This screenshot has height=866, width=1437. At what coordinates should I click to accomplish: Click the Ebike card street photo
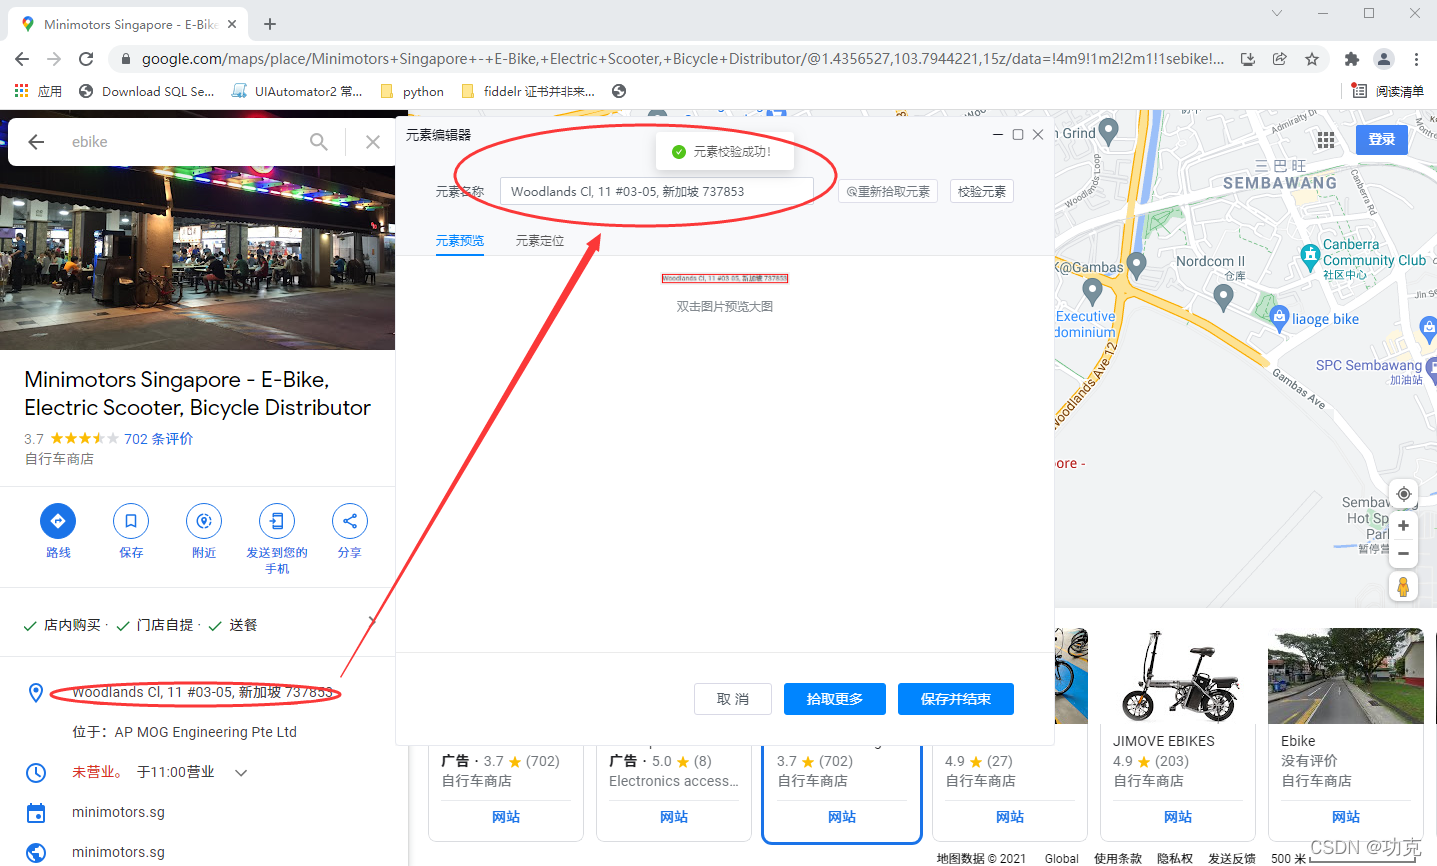[x=1346, y=676]
